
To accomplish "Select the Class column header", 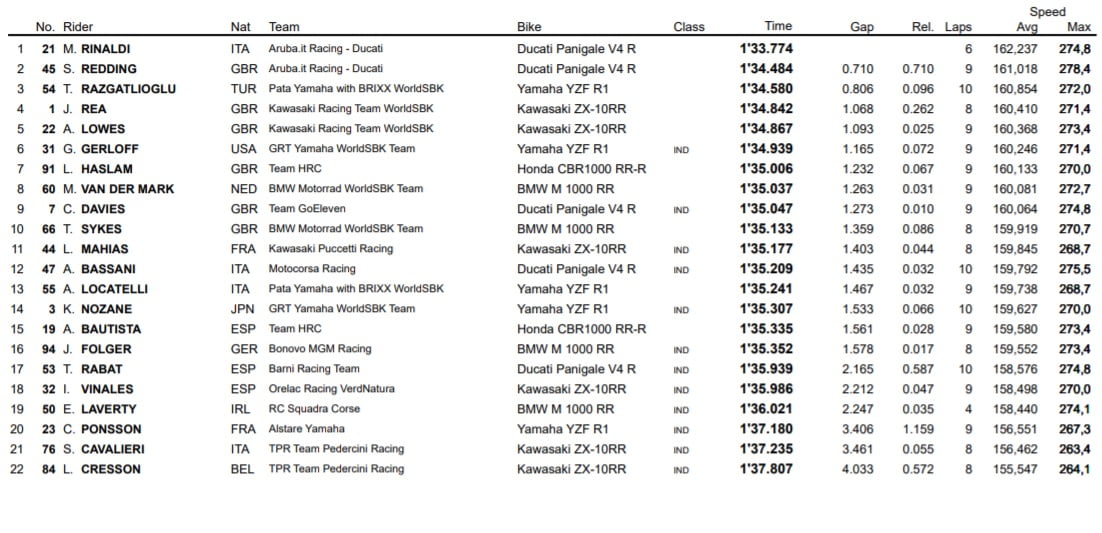I will click(x=689, y=27).
